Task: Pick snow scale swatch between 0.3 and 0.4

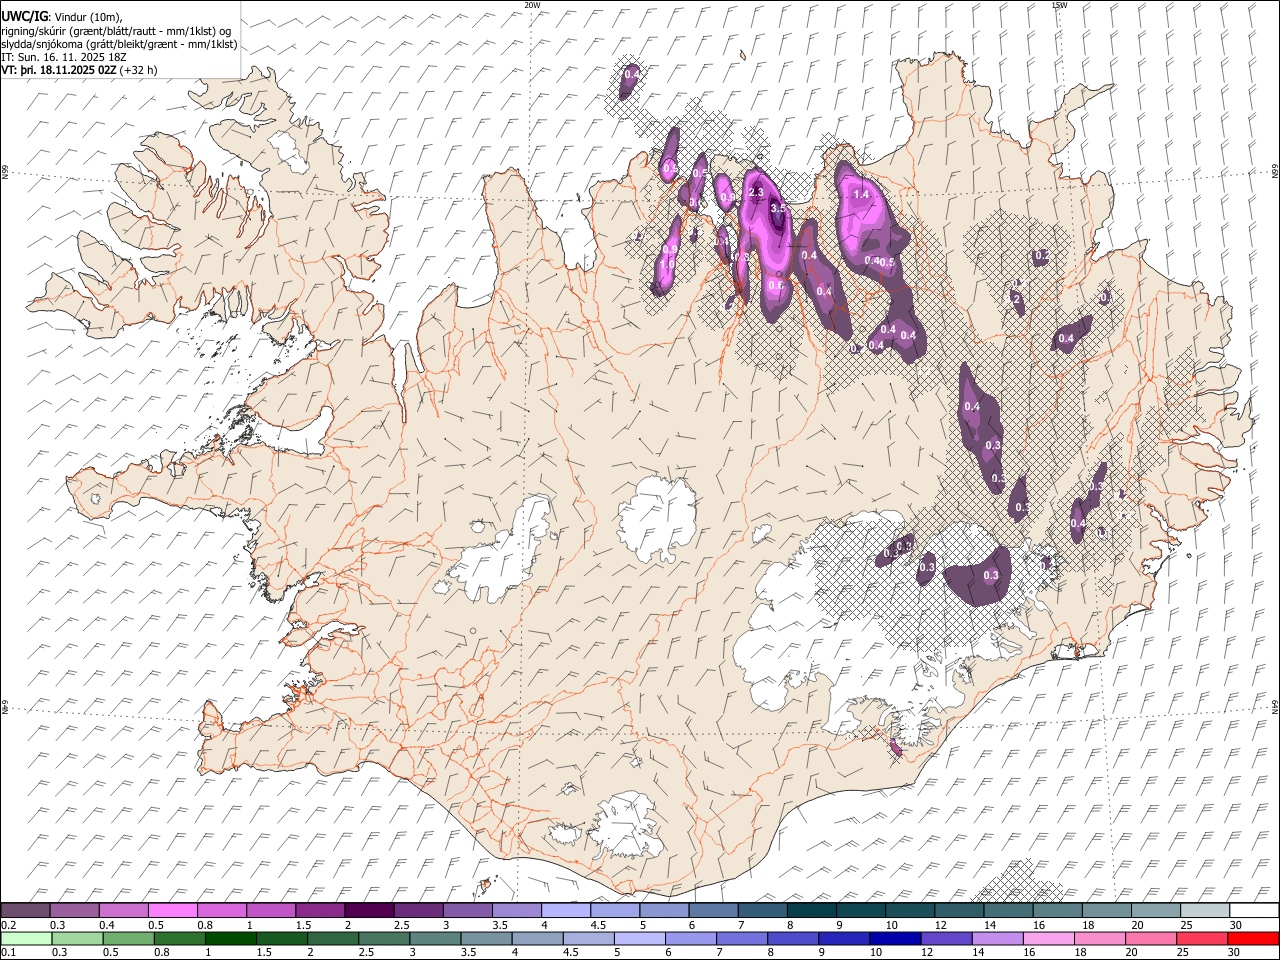Action: [74, 911]
